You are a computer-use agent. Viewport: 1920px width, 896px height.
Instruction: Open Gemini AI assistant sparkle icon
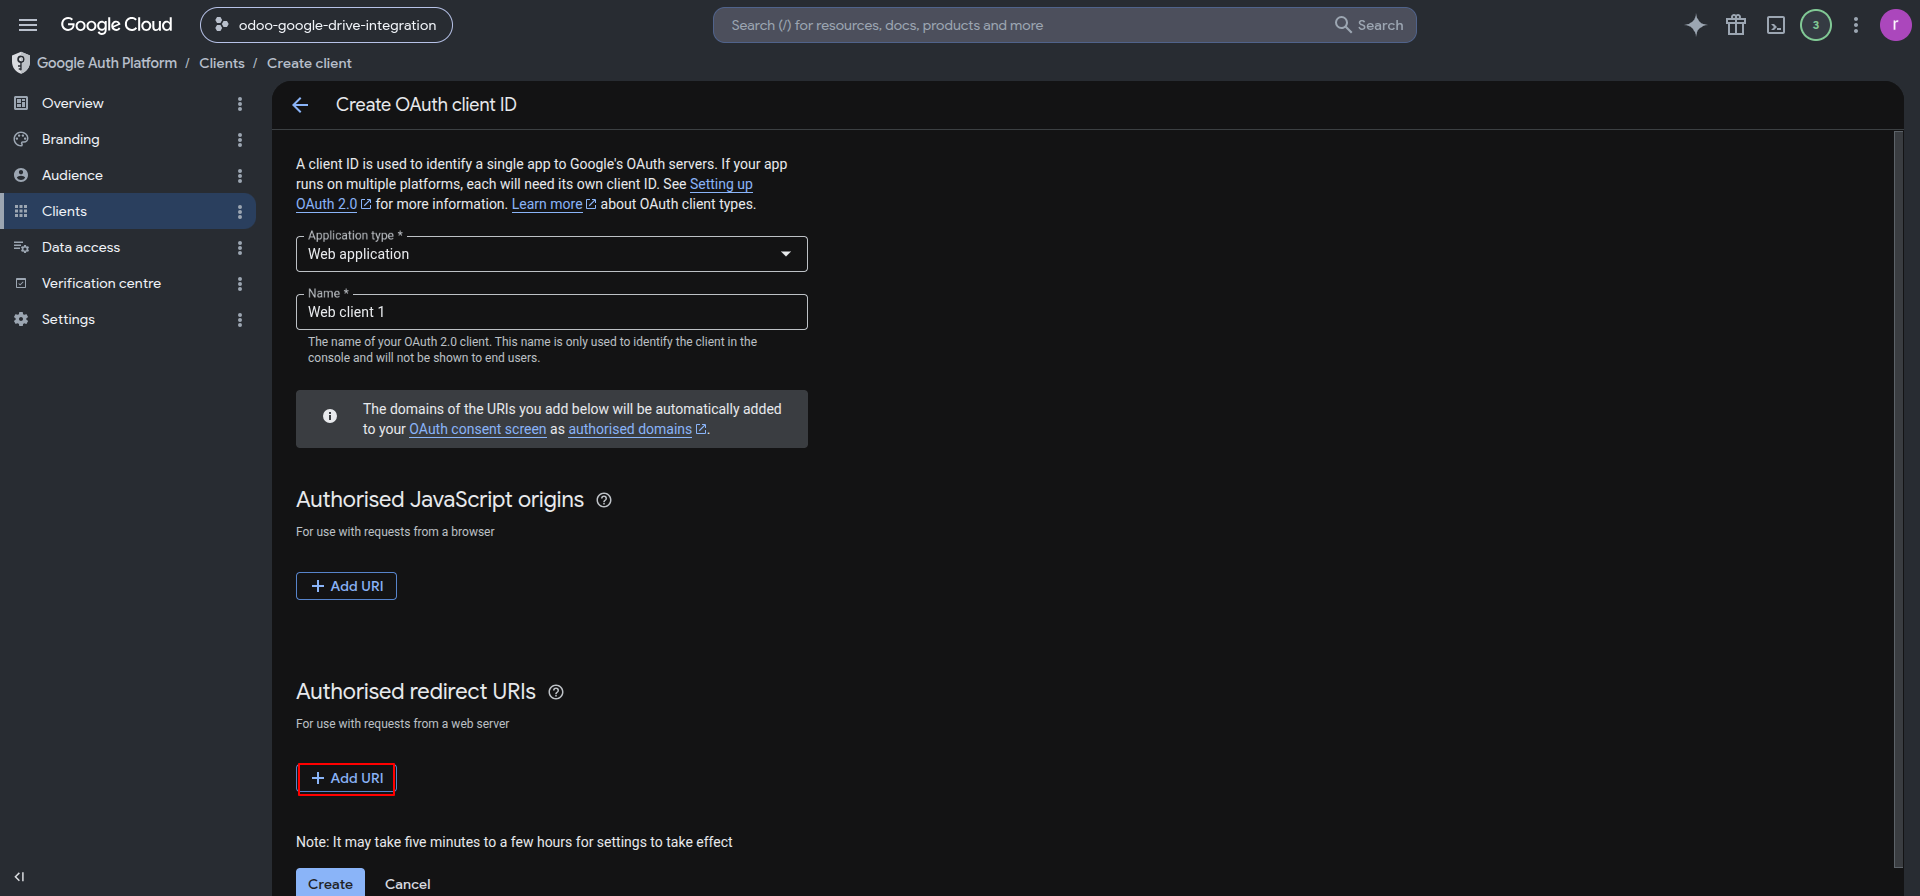coord(1696,25)
